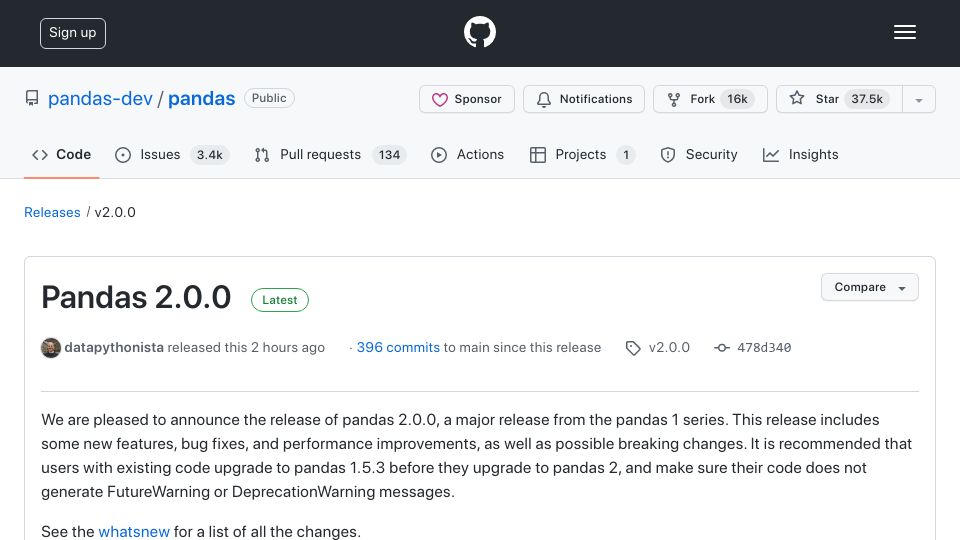The width and height of the screenshot is (960, 540).
Task: Click the Releases breadcrumb link
Action: pyautogui.click(x=52, y=212)
